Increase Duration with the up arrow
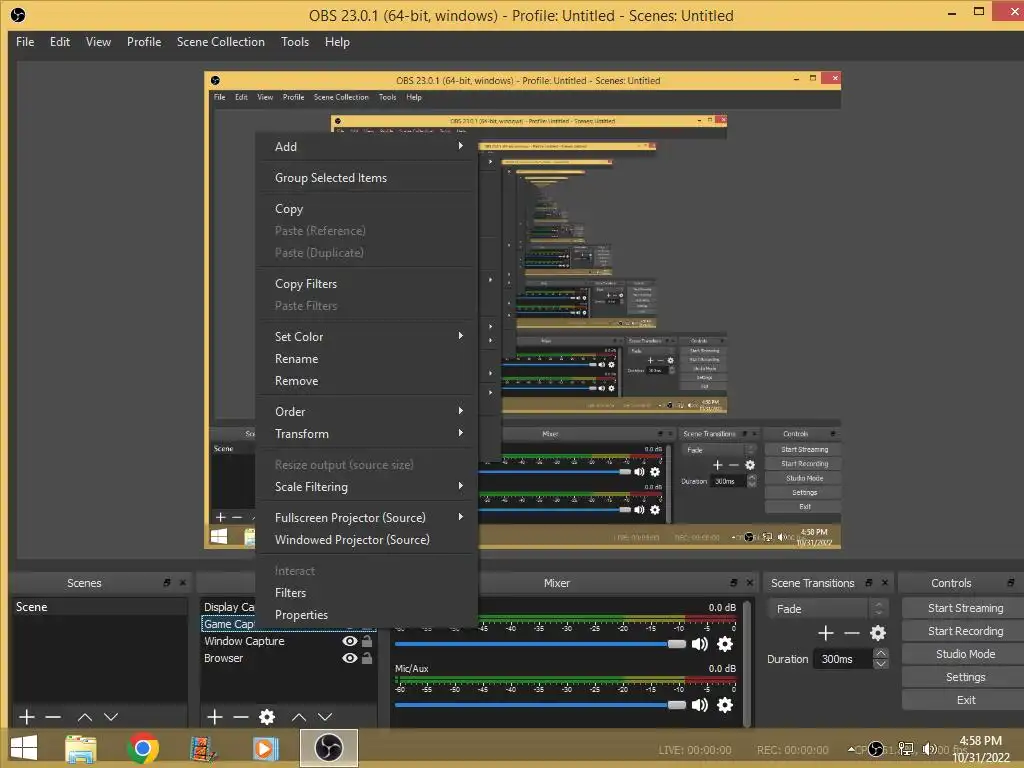Image resolution: width=1024 pixels, height=768 pixels. coord(880,654)
